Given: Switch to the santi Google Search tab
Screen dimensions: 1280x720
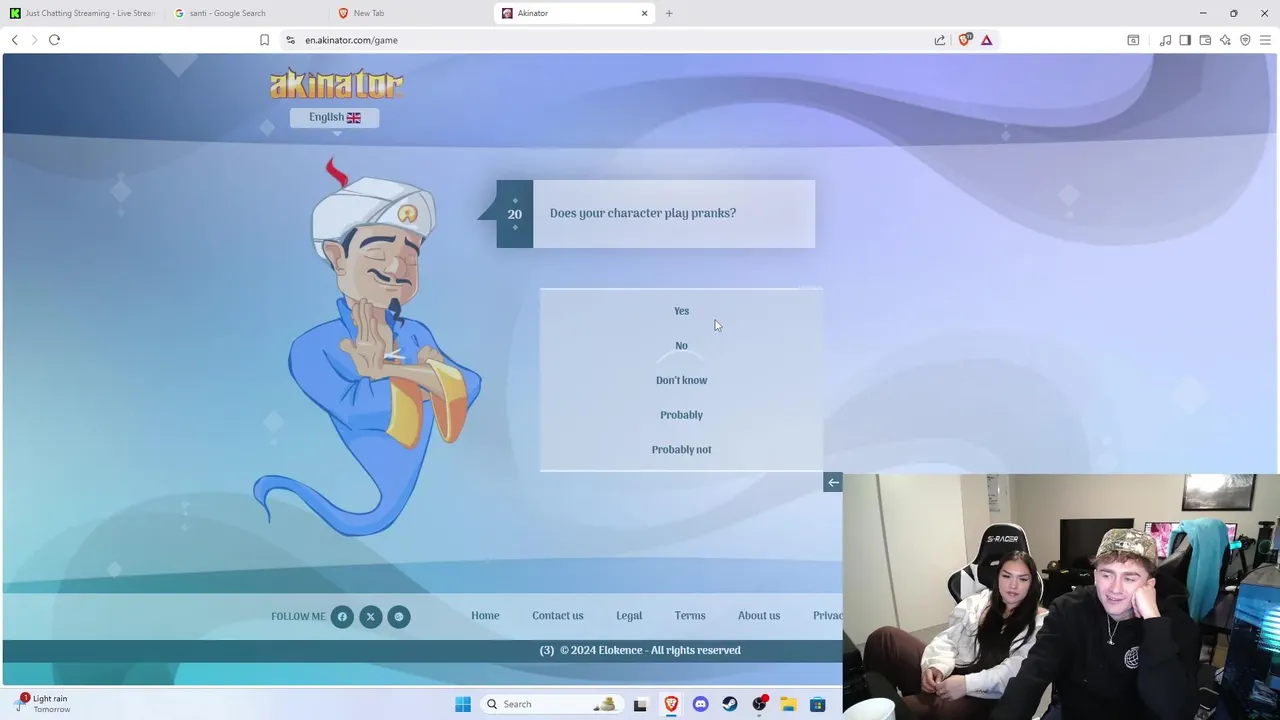Looking at the screenshot, I should tap(245, 13).
